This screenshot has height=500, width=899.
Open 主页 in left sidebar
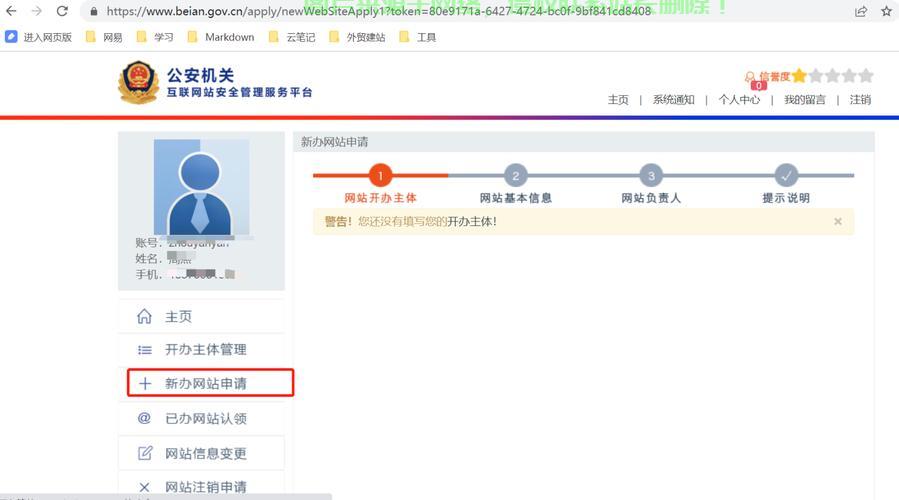pos(201,317)
